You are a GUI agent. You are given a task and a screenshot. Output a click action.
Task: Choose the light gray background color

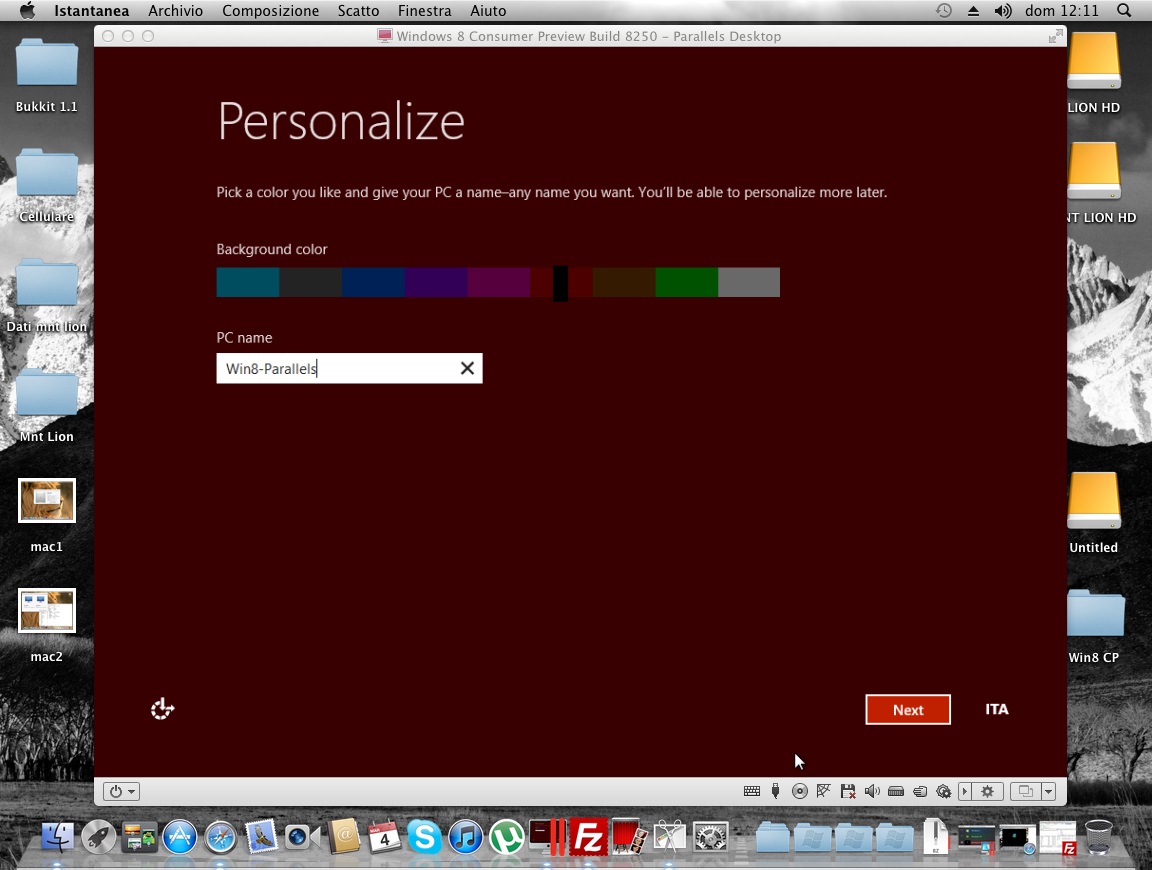click(749, 282)
